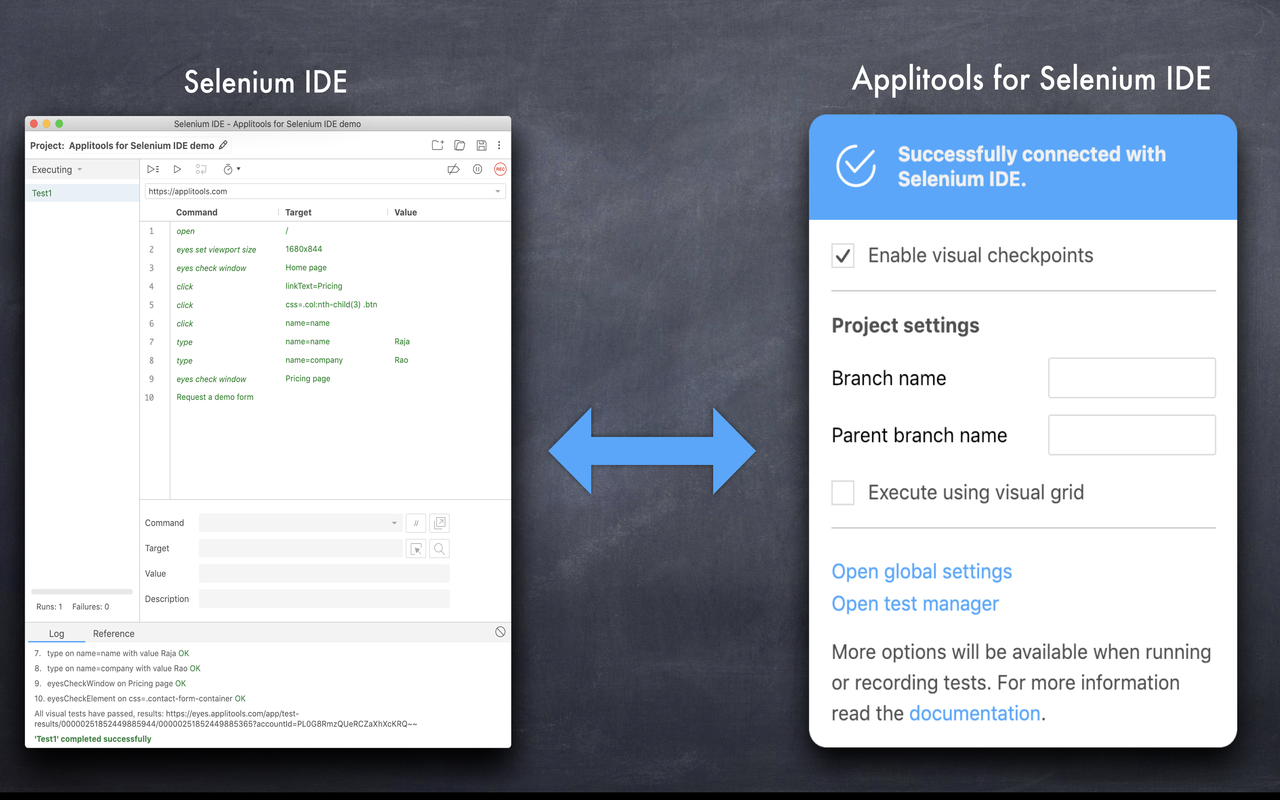Run the current test
Viewport: 1280px width, 800px height.
pyautogui.click(x=177, y=170)
